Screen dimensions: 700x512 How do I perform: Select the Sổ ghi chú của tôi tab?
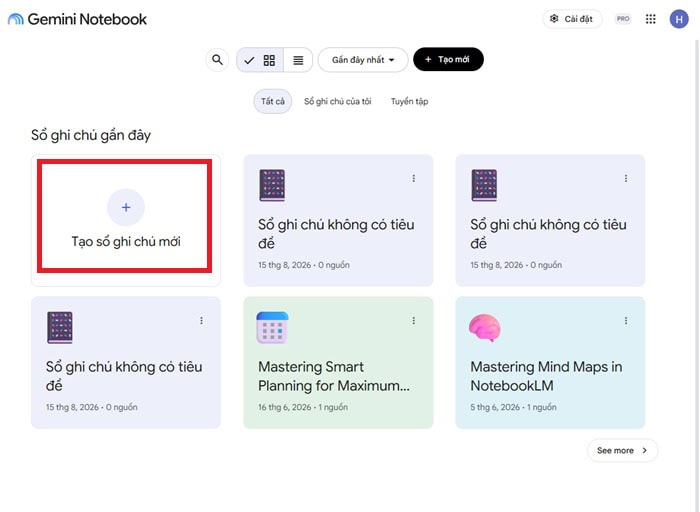[338, 101]
